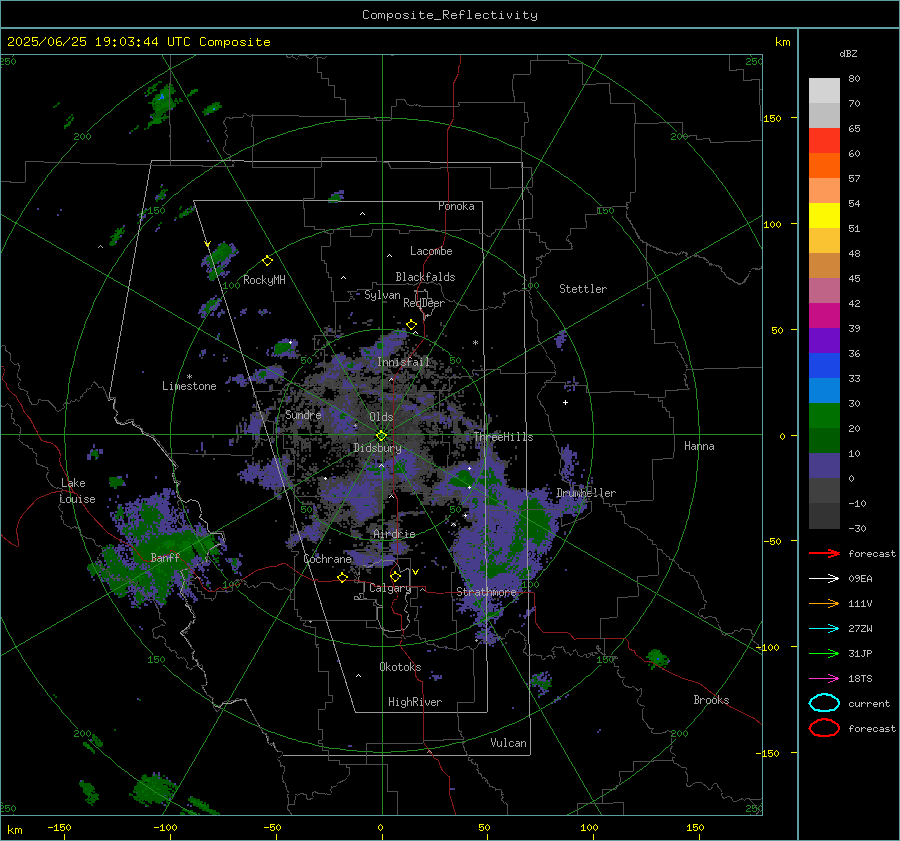Click the white 09EA arrow legend icon

point(824,579)
